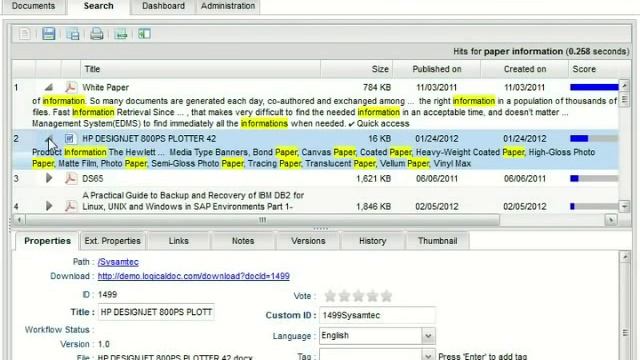
Task: Click horizontal scrollbar right arrow
Action: 611,220
